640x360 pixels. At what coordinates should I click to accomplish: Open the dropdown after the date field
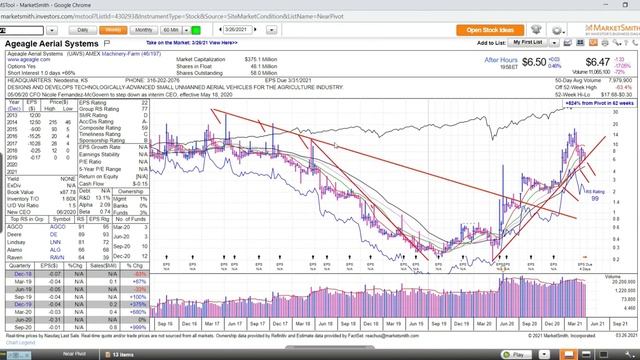(271, 30)
